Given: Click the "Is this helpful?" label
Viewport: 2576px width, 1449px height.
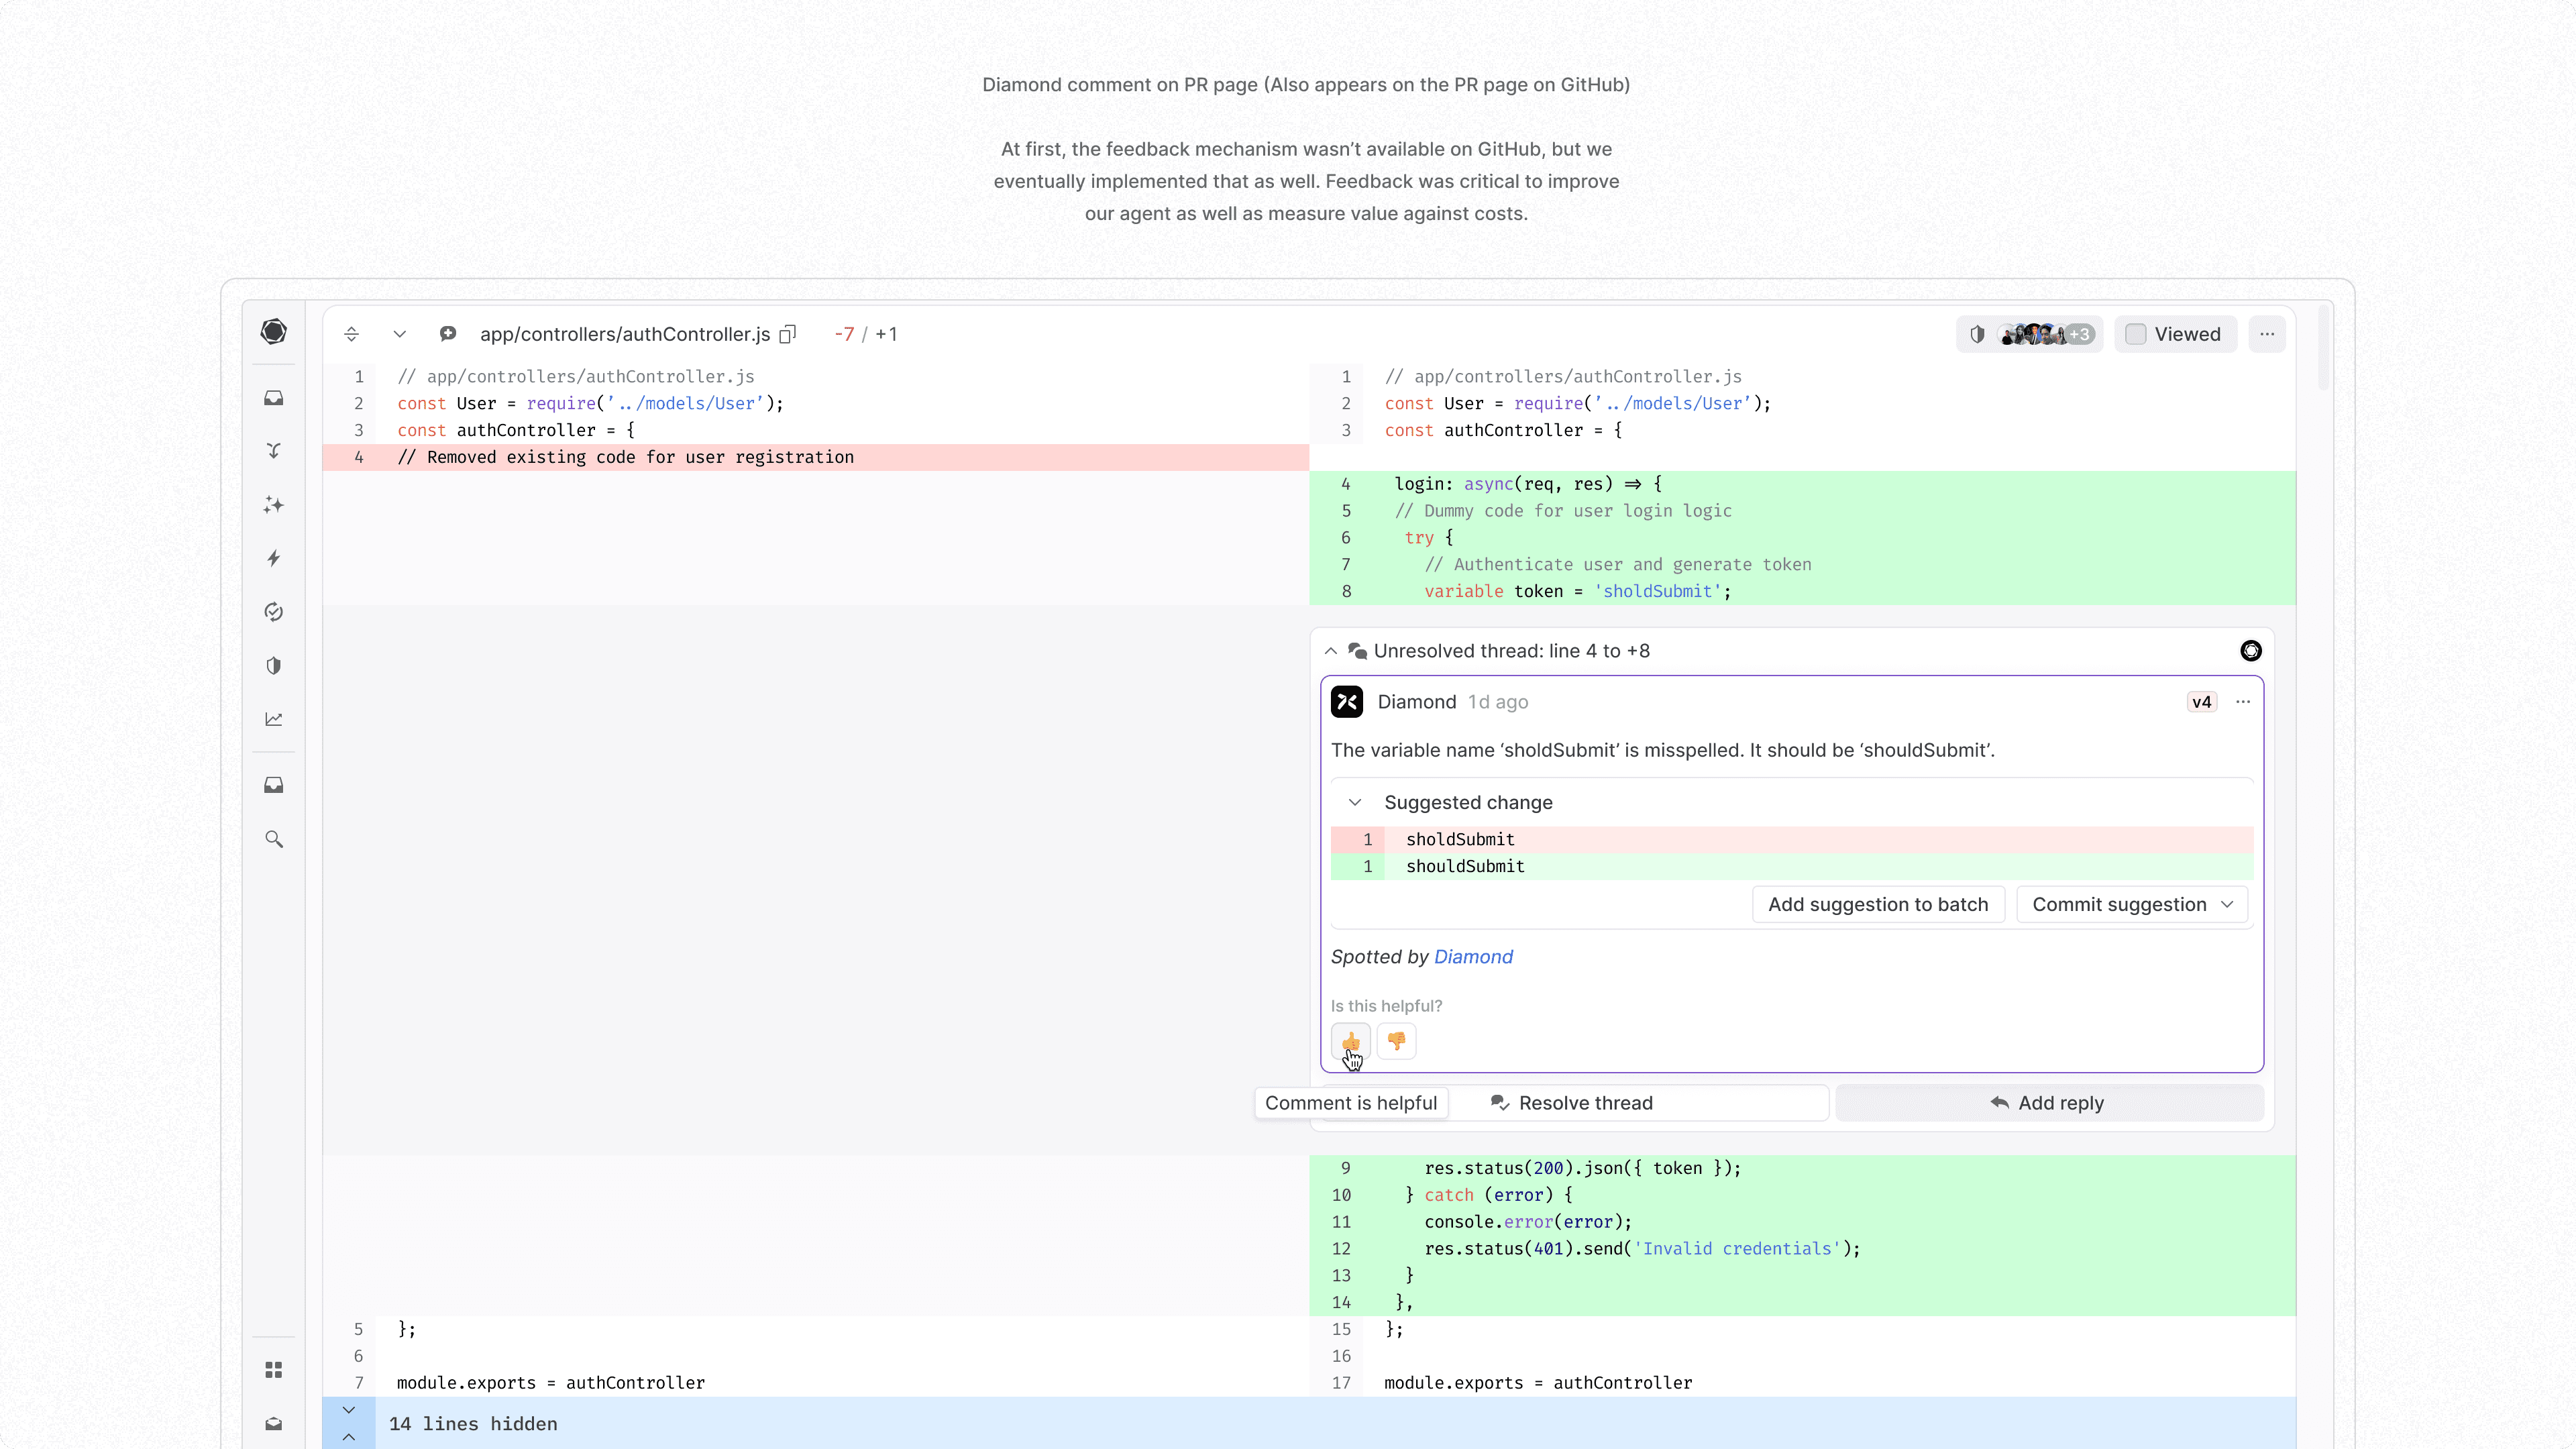Looking at the screenshot, I should (x=1386, y=1006).
